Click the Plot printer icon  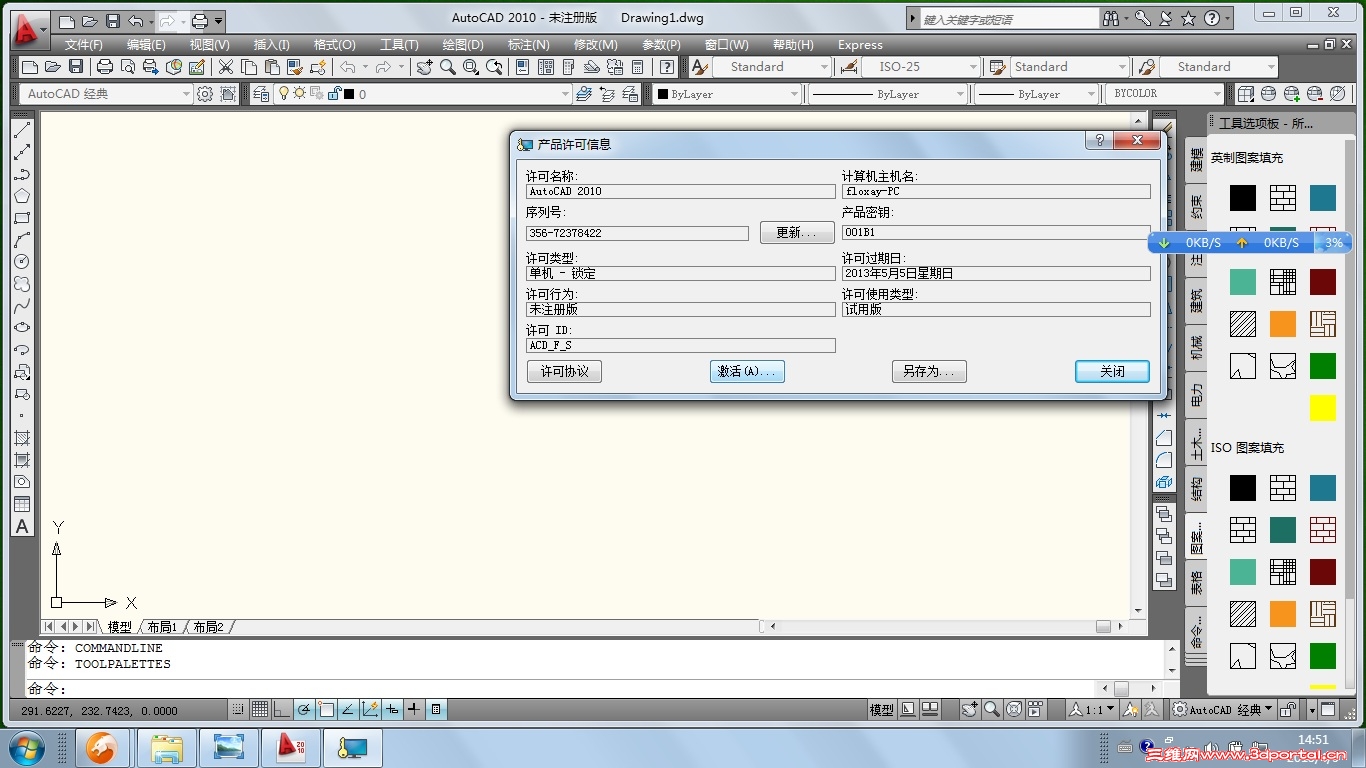point(105,67)
